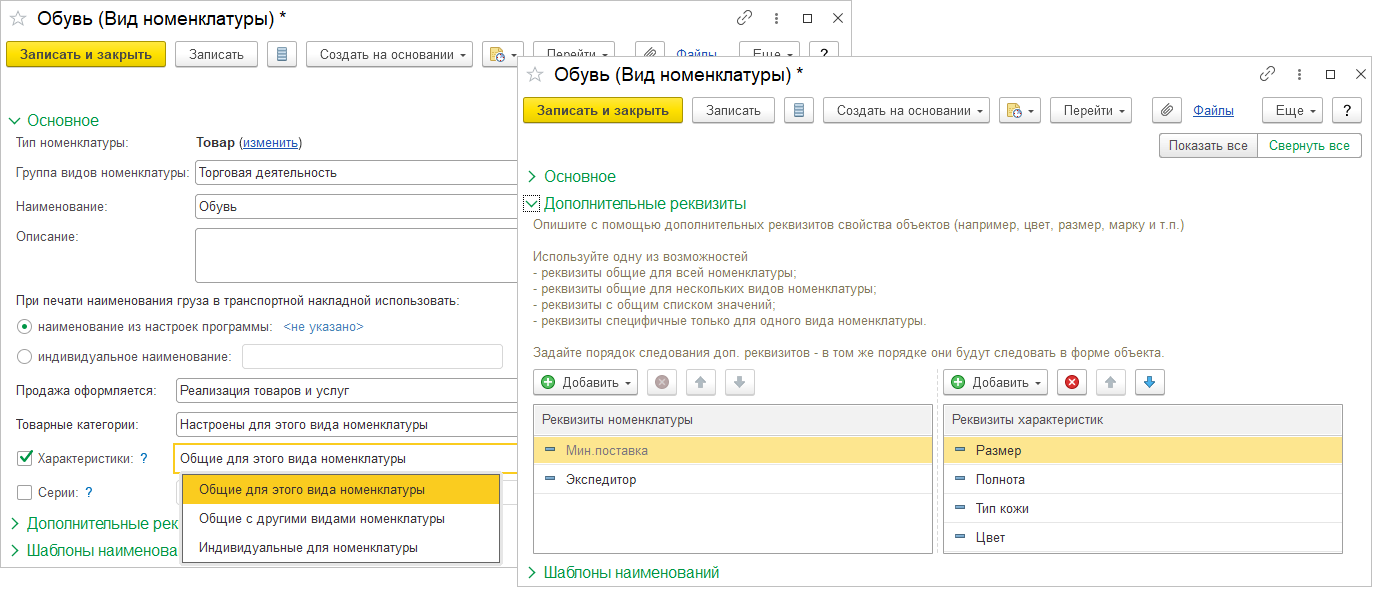The height and width of the screenshot is (589, 1376).
Task: Click the yellow Записать и закрыть button
Action: (x=602, y=111)
